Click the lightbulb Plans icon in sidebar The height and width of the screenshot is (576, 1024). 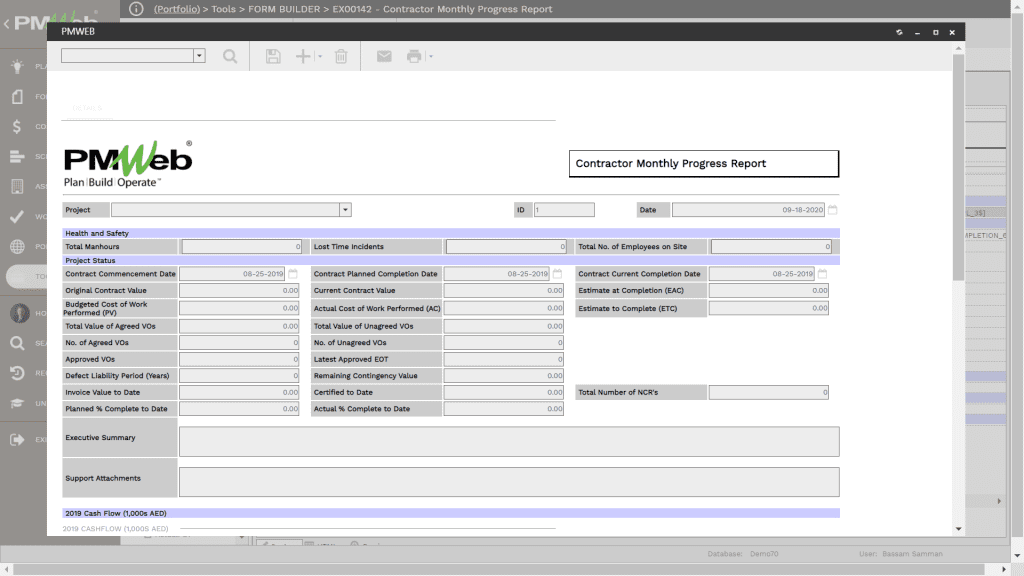coord(18,66)
